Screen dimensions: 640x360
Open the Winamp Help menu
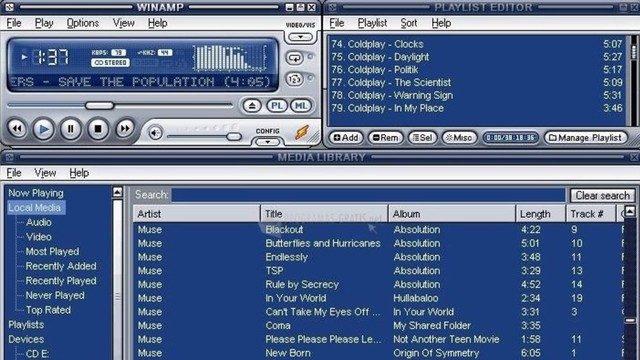158,23
